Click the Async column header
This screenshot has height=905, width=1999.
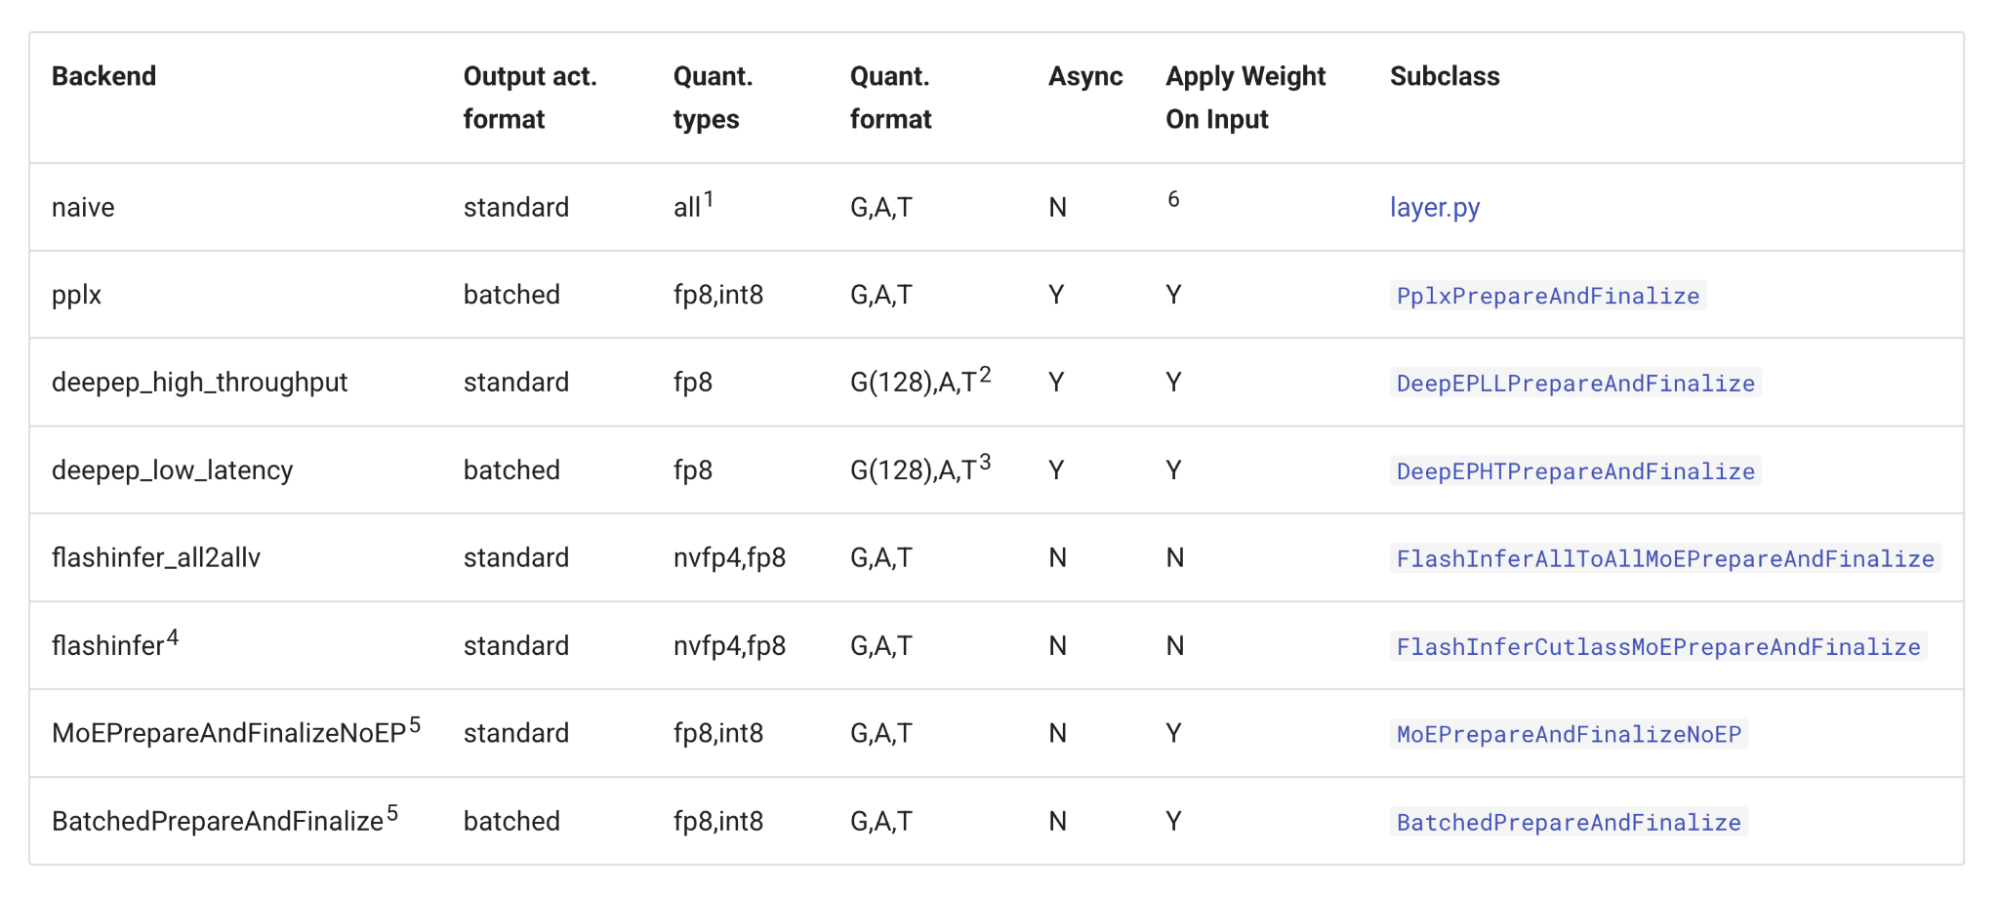click(x=1085, y=76)
